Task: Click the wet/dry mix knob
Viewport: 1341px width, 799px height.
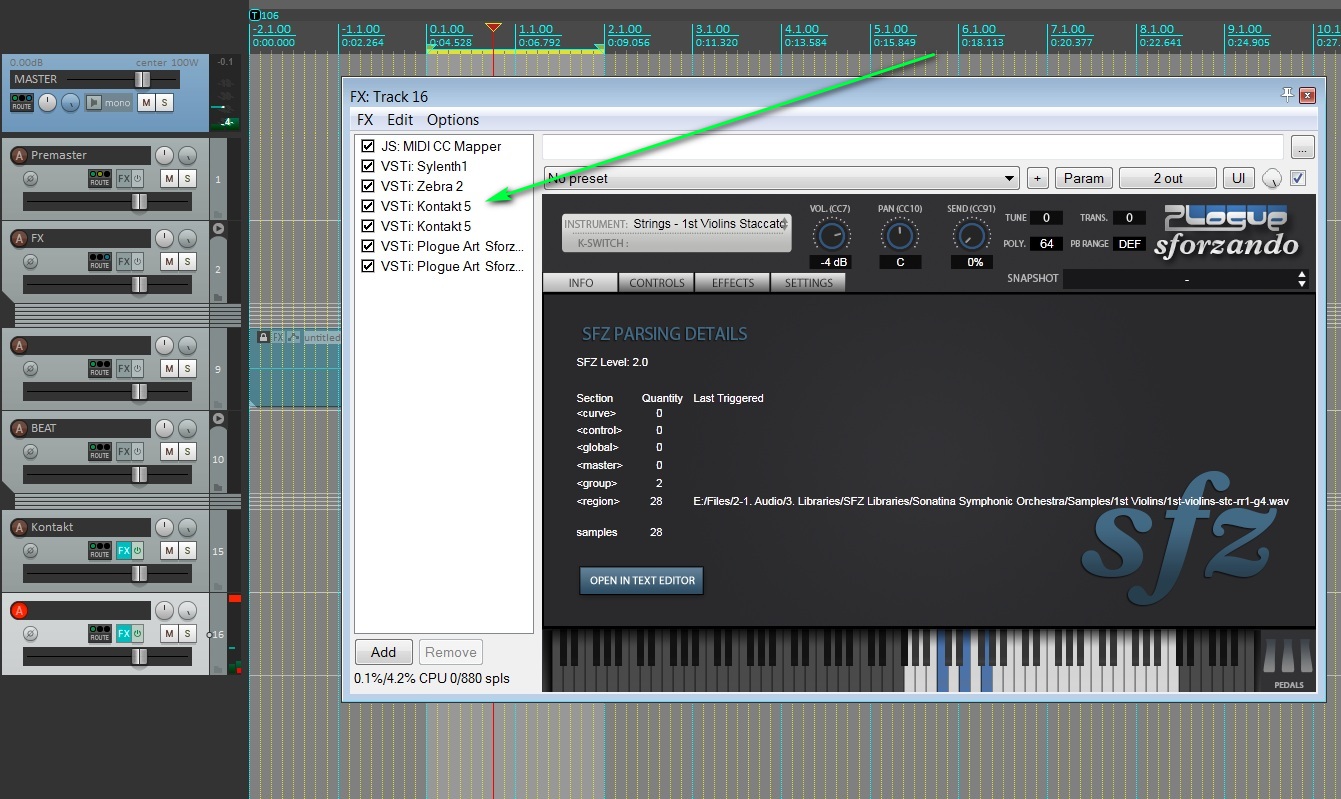Action: [x=1272, y=179]
